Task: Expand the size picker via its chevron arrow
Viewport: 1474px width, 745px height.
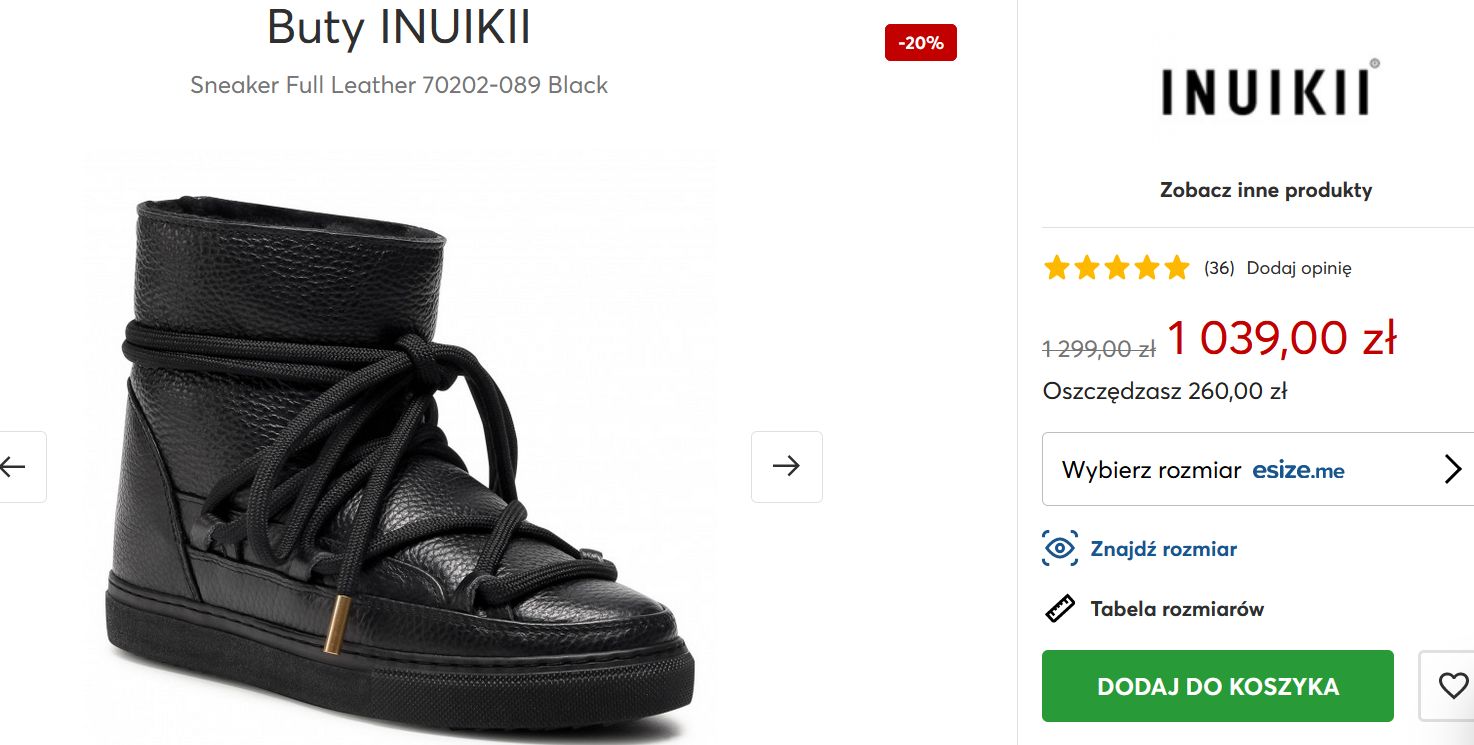Action: (x=1453, y=469)
